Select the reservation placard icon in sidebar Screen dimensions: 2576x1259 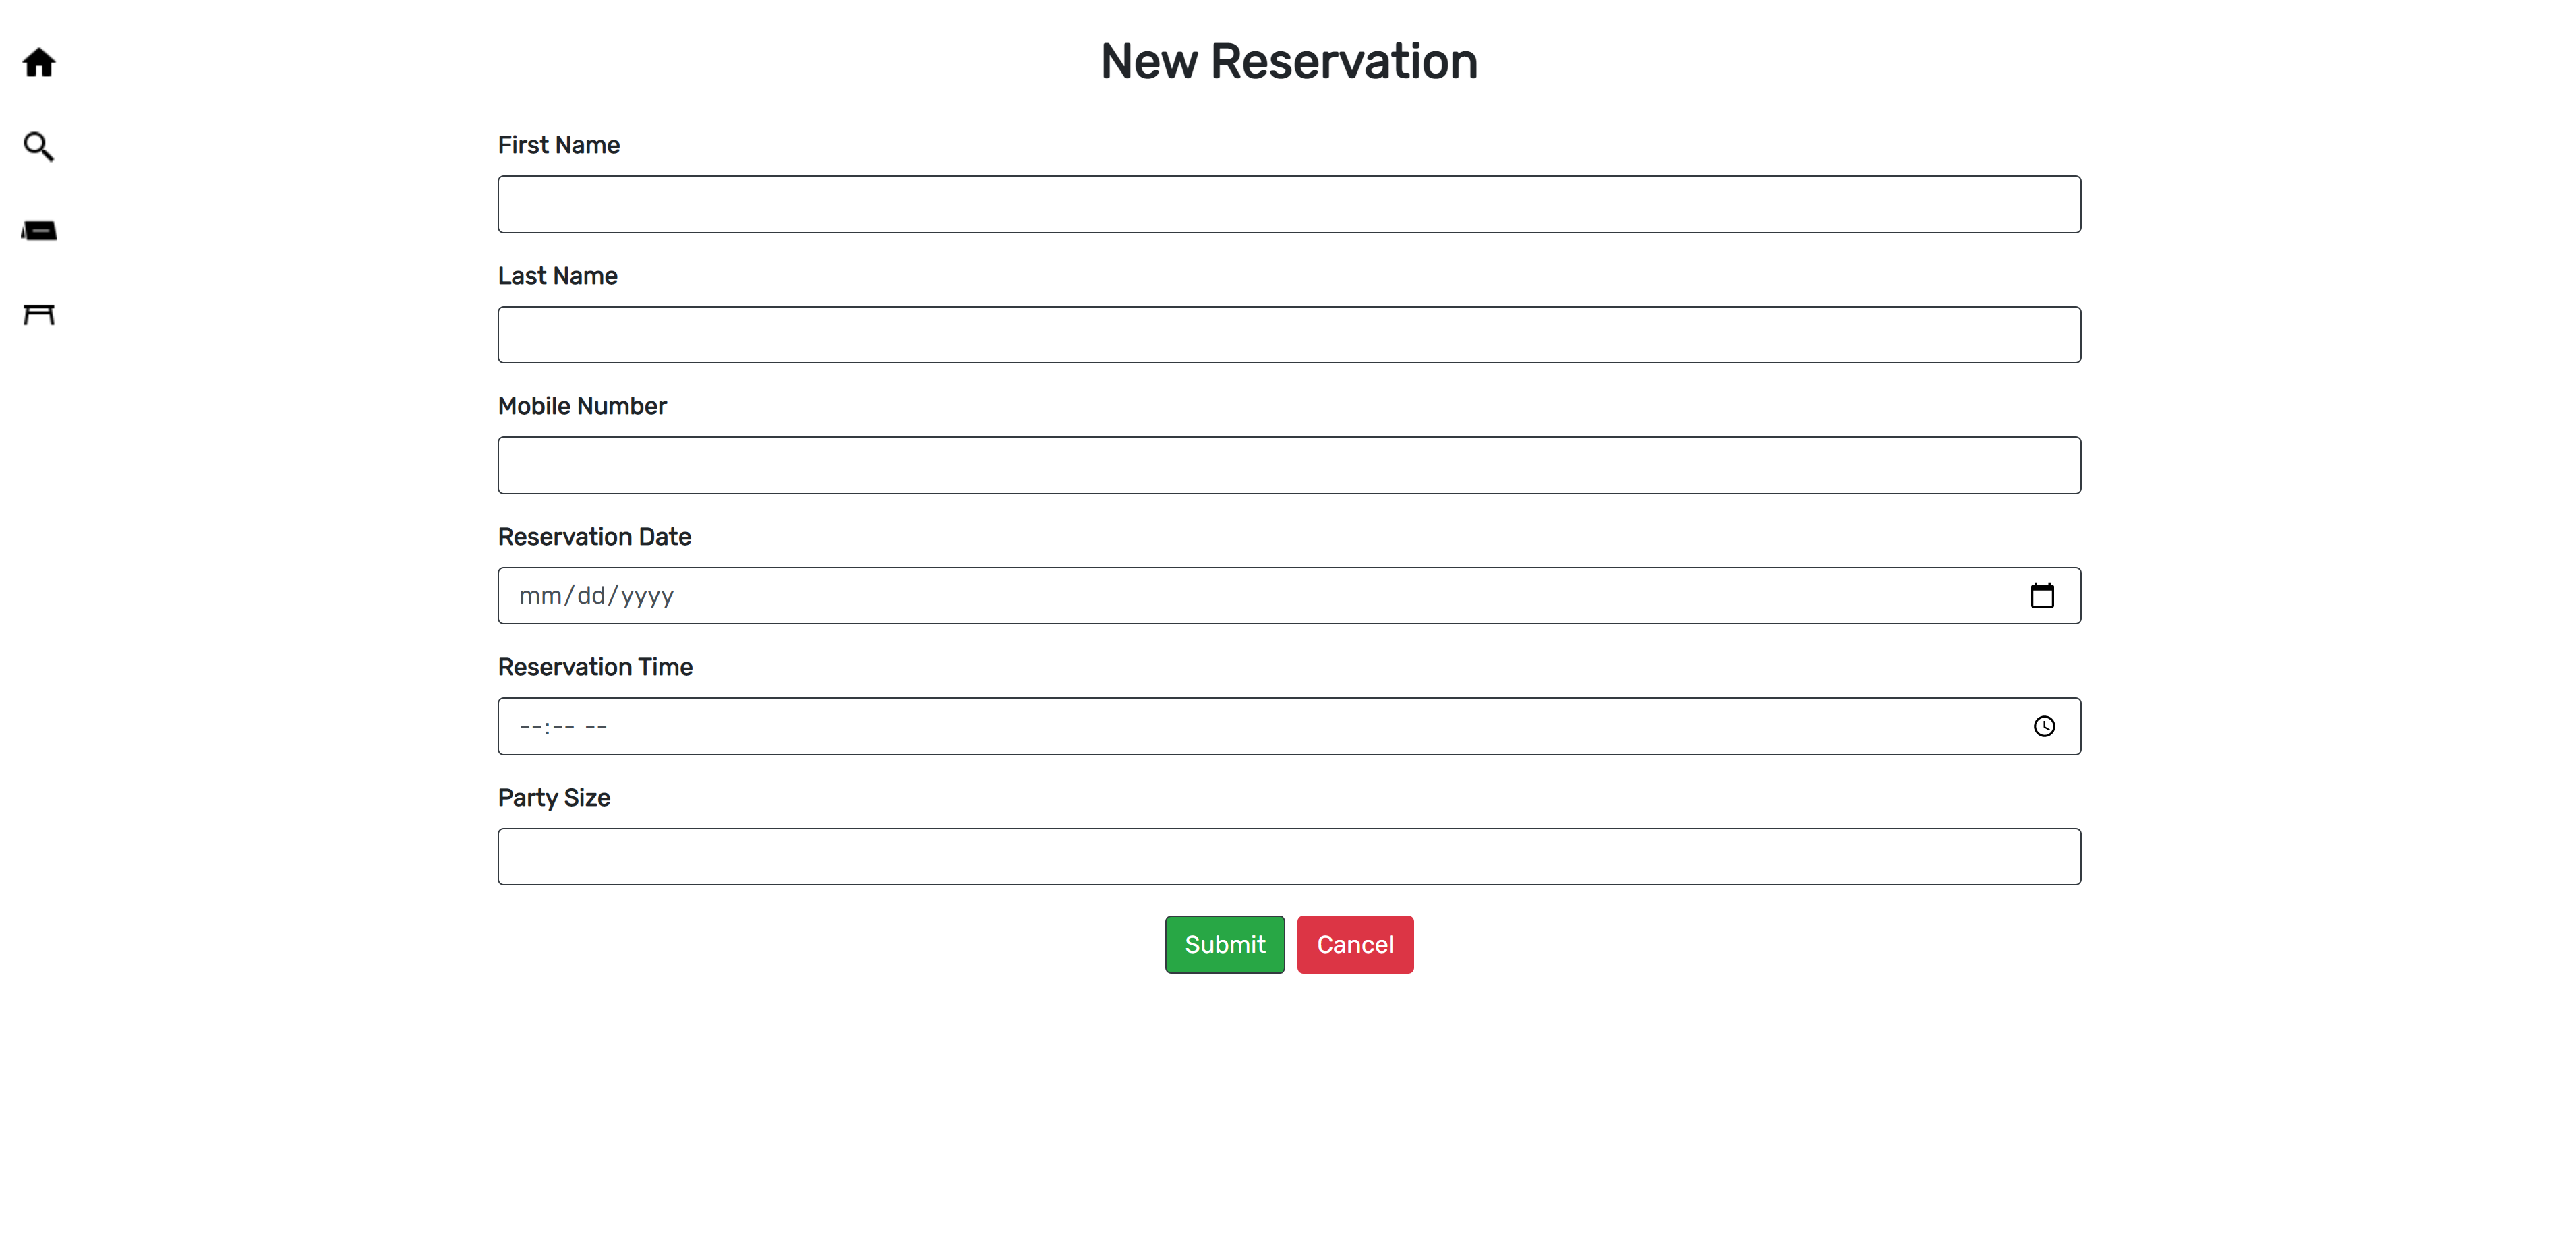click(x=39, y=230)
